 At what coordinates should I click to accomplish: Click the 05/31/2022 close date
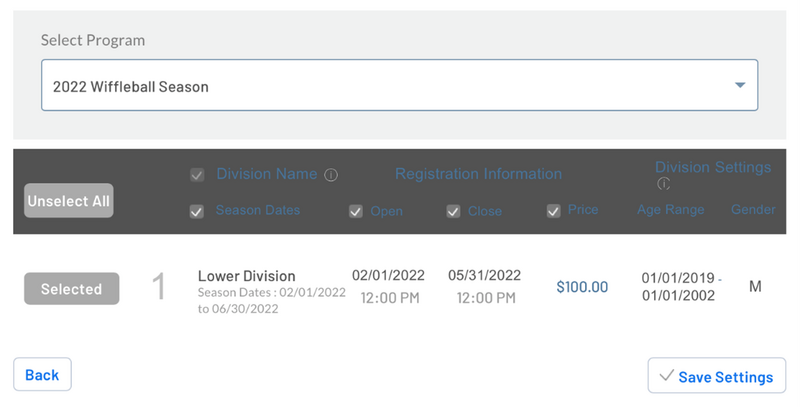[484, 275]
